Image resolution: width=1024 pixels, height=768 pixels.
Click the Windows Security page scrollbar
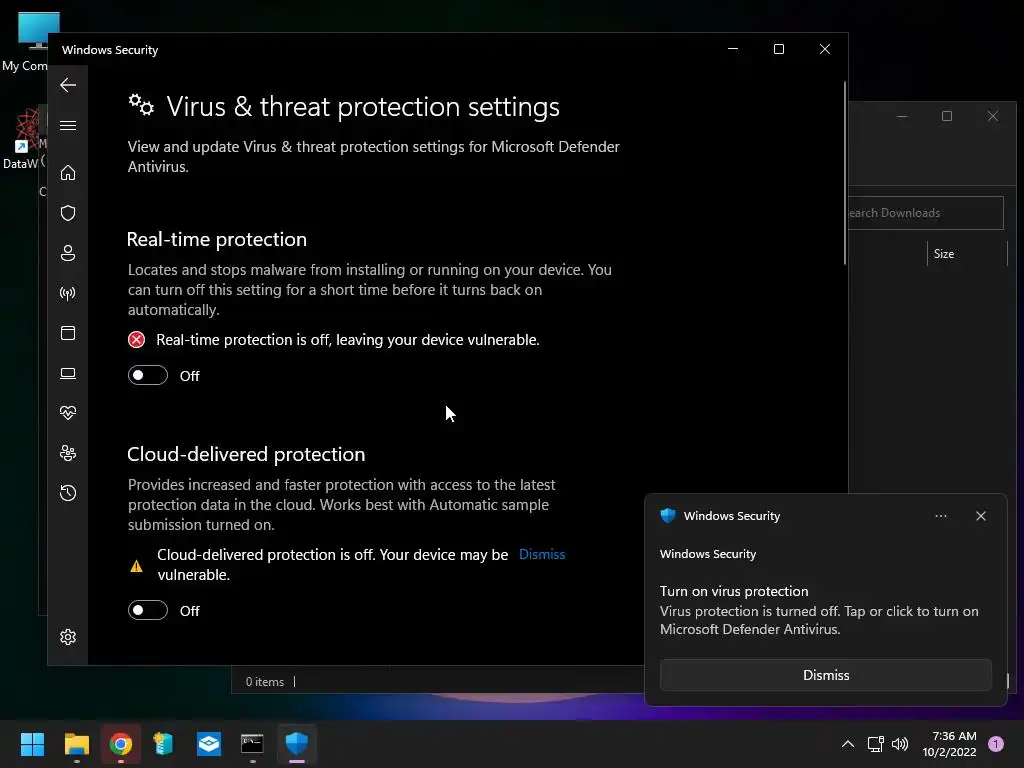[x=844, y=173]
